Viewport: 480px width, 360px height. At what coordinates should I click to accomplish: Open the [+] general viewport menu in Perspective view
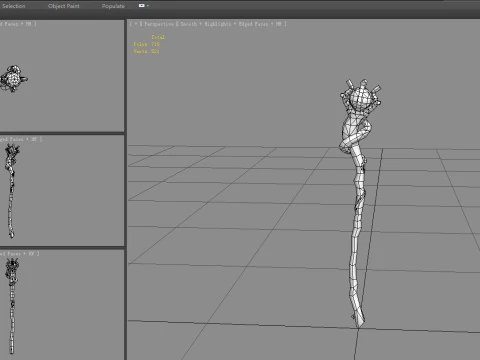pos(136,24)
